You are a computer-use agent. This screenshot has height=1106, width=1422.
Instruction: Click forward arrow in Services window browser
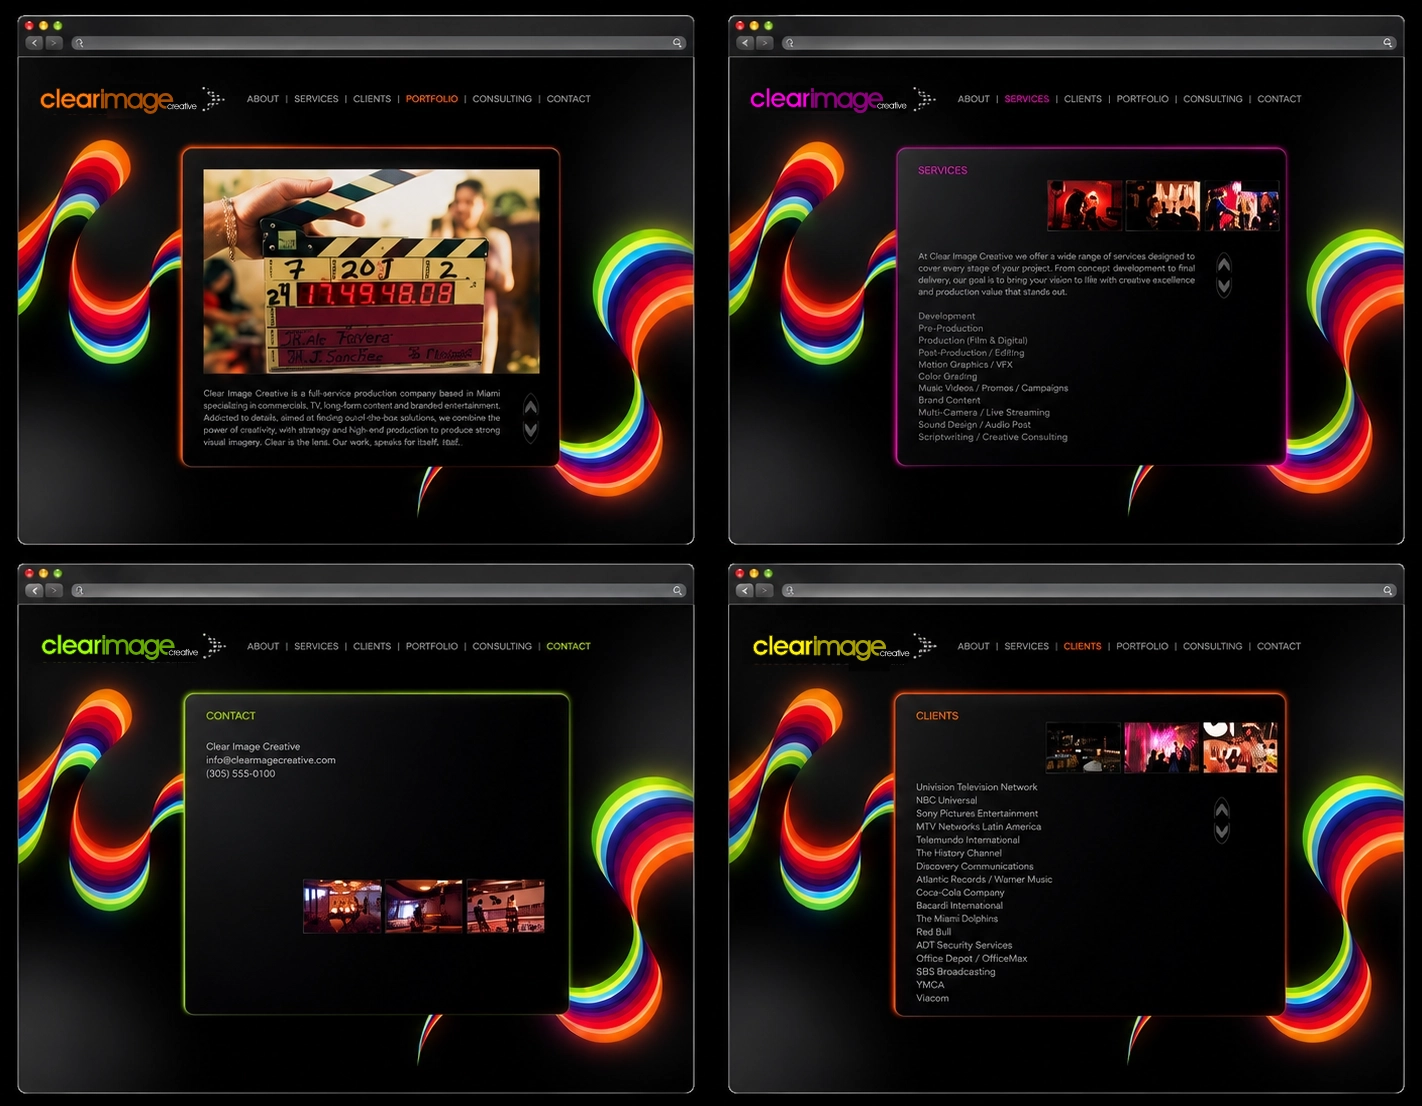764,43
